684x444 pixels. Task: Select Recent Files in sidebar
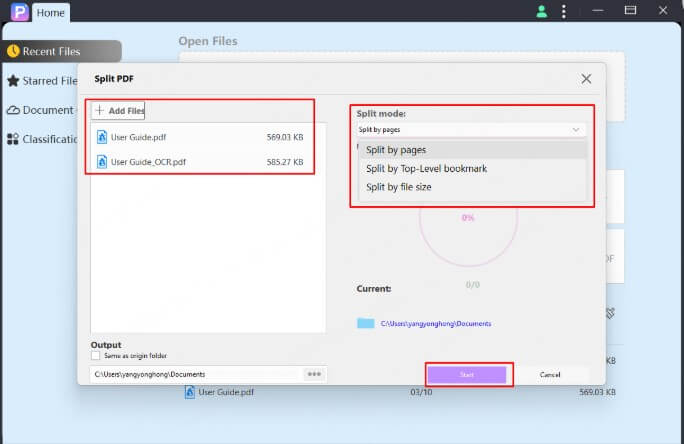click(x=61, y=51)
